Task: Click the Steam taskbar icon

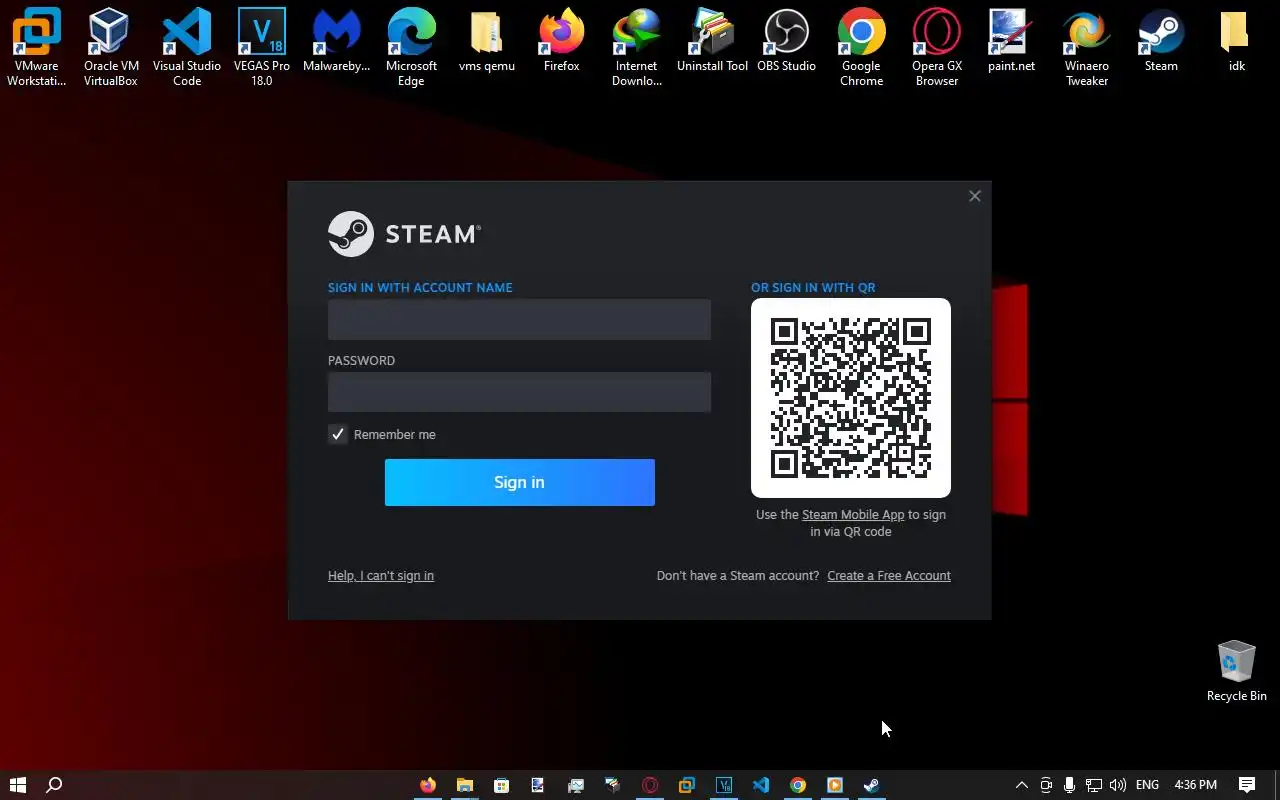Action: click(x=872, y=785)
